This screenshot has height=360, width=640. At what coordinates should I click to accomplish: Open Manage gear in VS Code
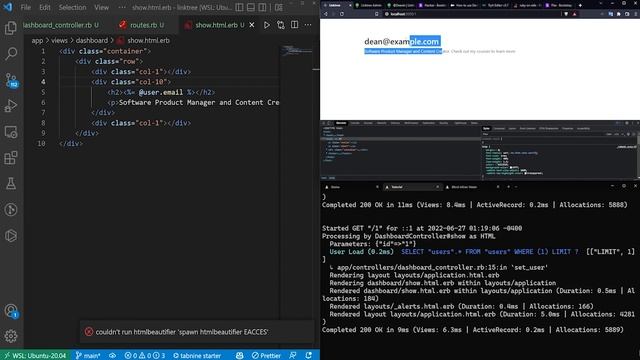coord(11,336)
